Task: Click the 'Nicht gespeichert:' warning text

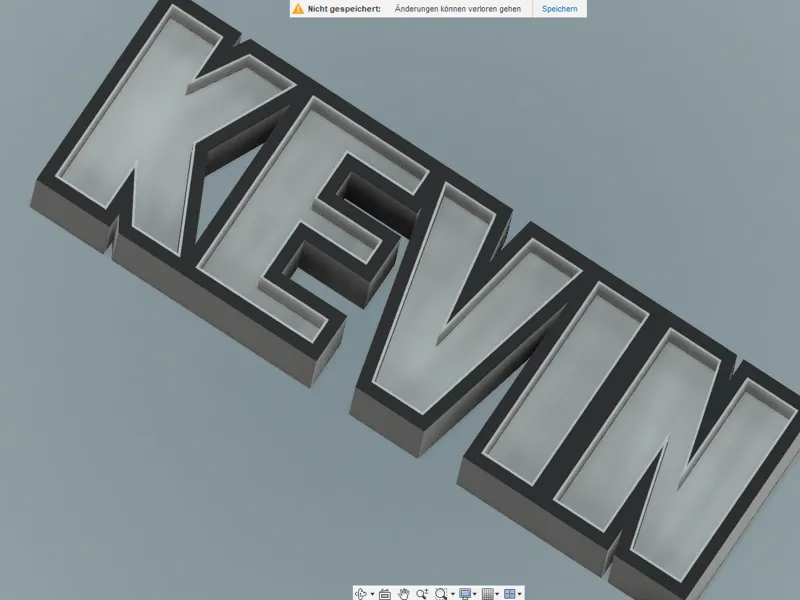Action: 344,9
